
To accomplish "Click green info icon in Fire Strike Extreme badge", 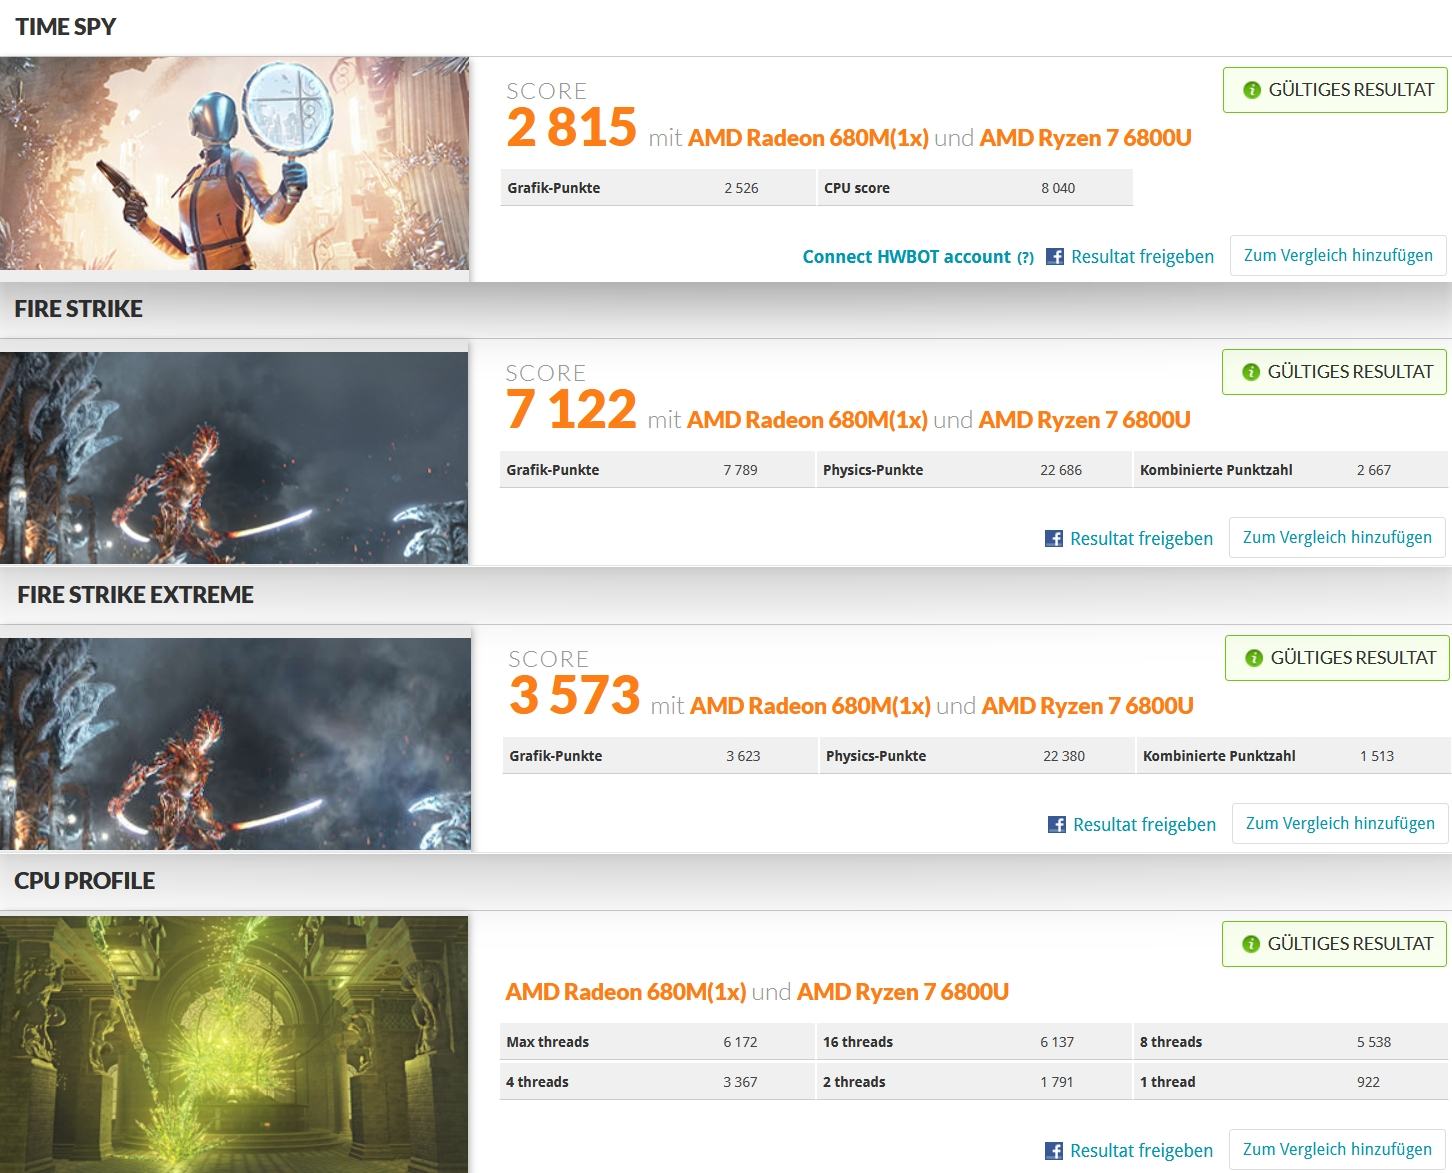I will (x=1253, y=658).
